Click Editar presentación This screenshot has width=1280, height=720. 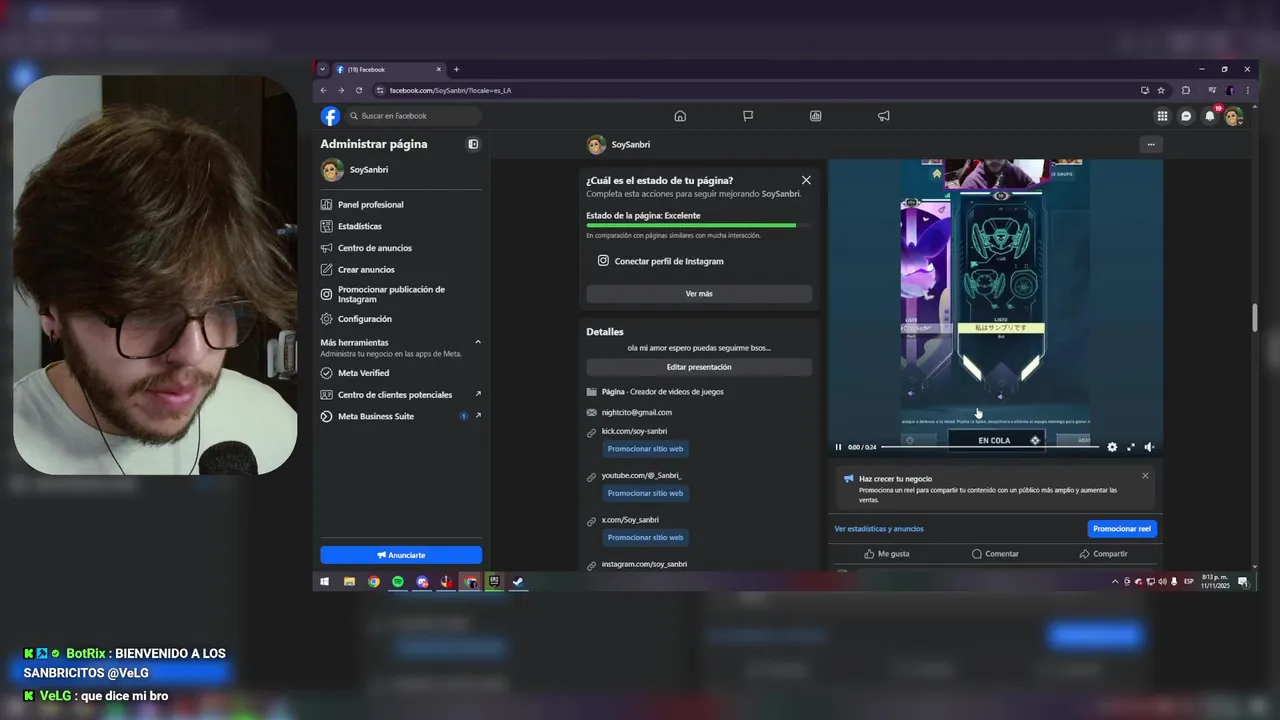coord(699,367)
